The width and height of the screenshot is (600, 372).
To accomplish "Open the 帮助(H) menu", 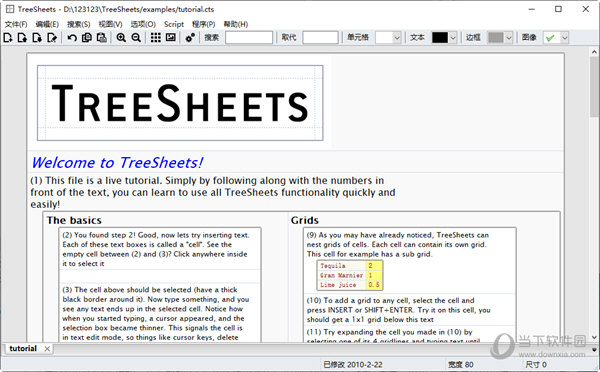I will (x=236, y=24).
